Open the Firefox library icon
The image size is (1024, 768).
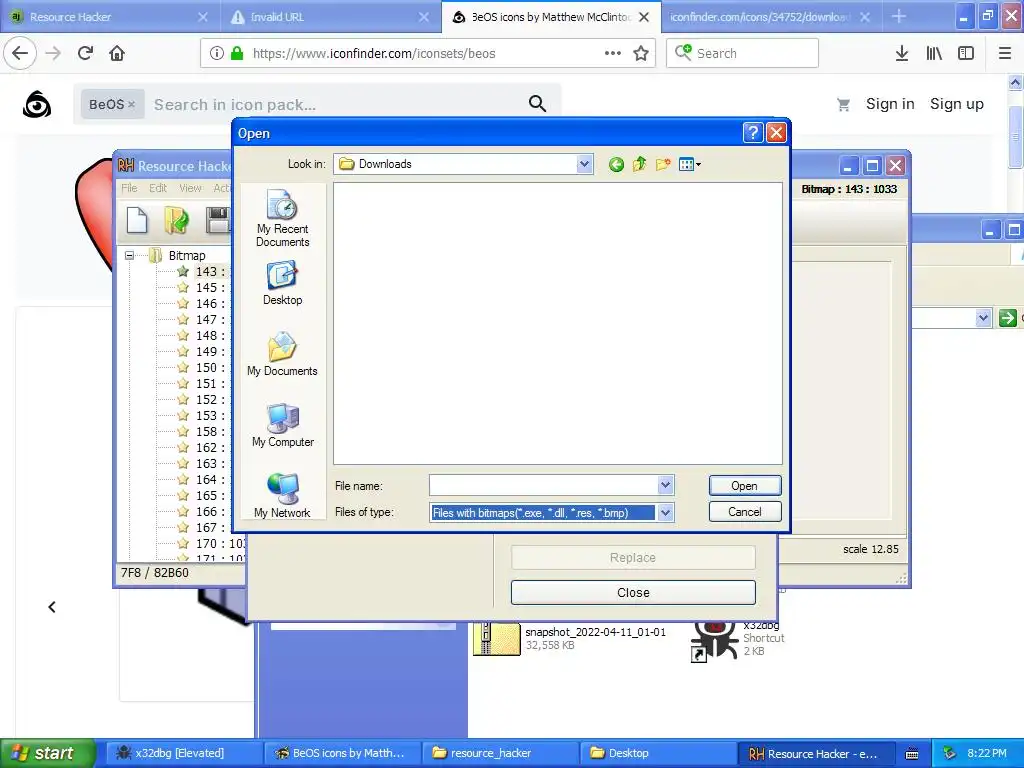pyautogui.click(x=934, y=53)
